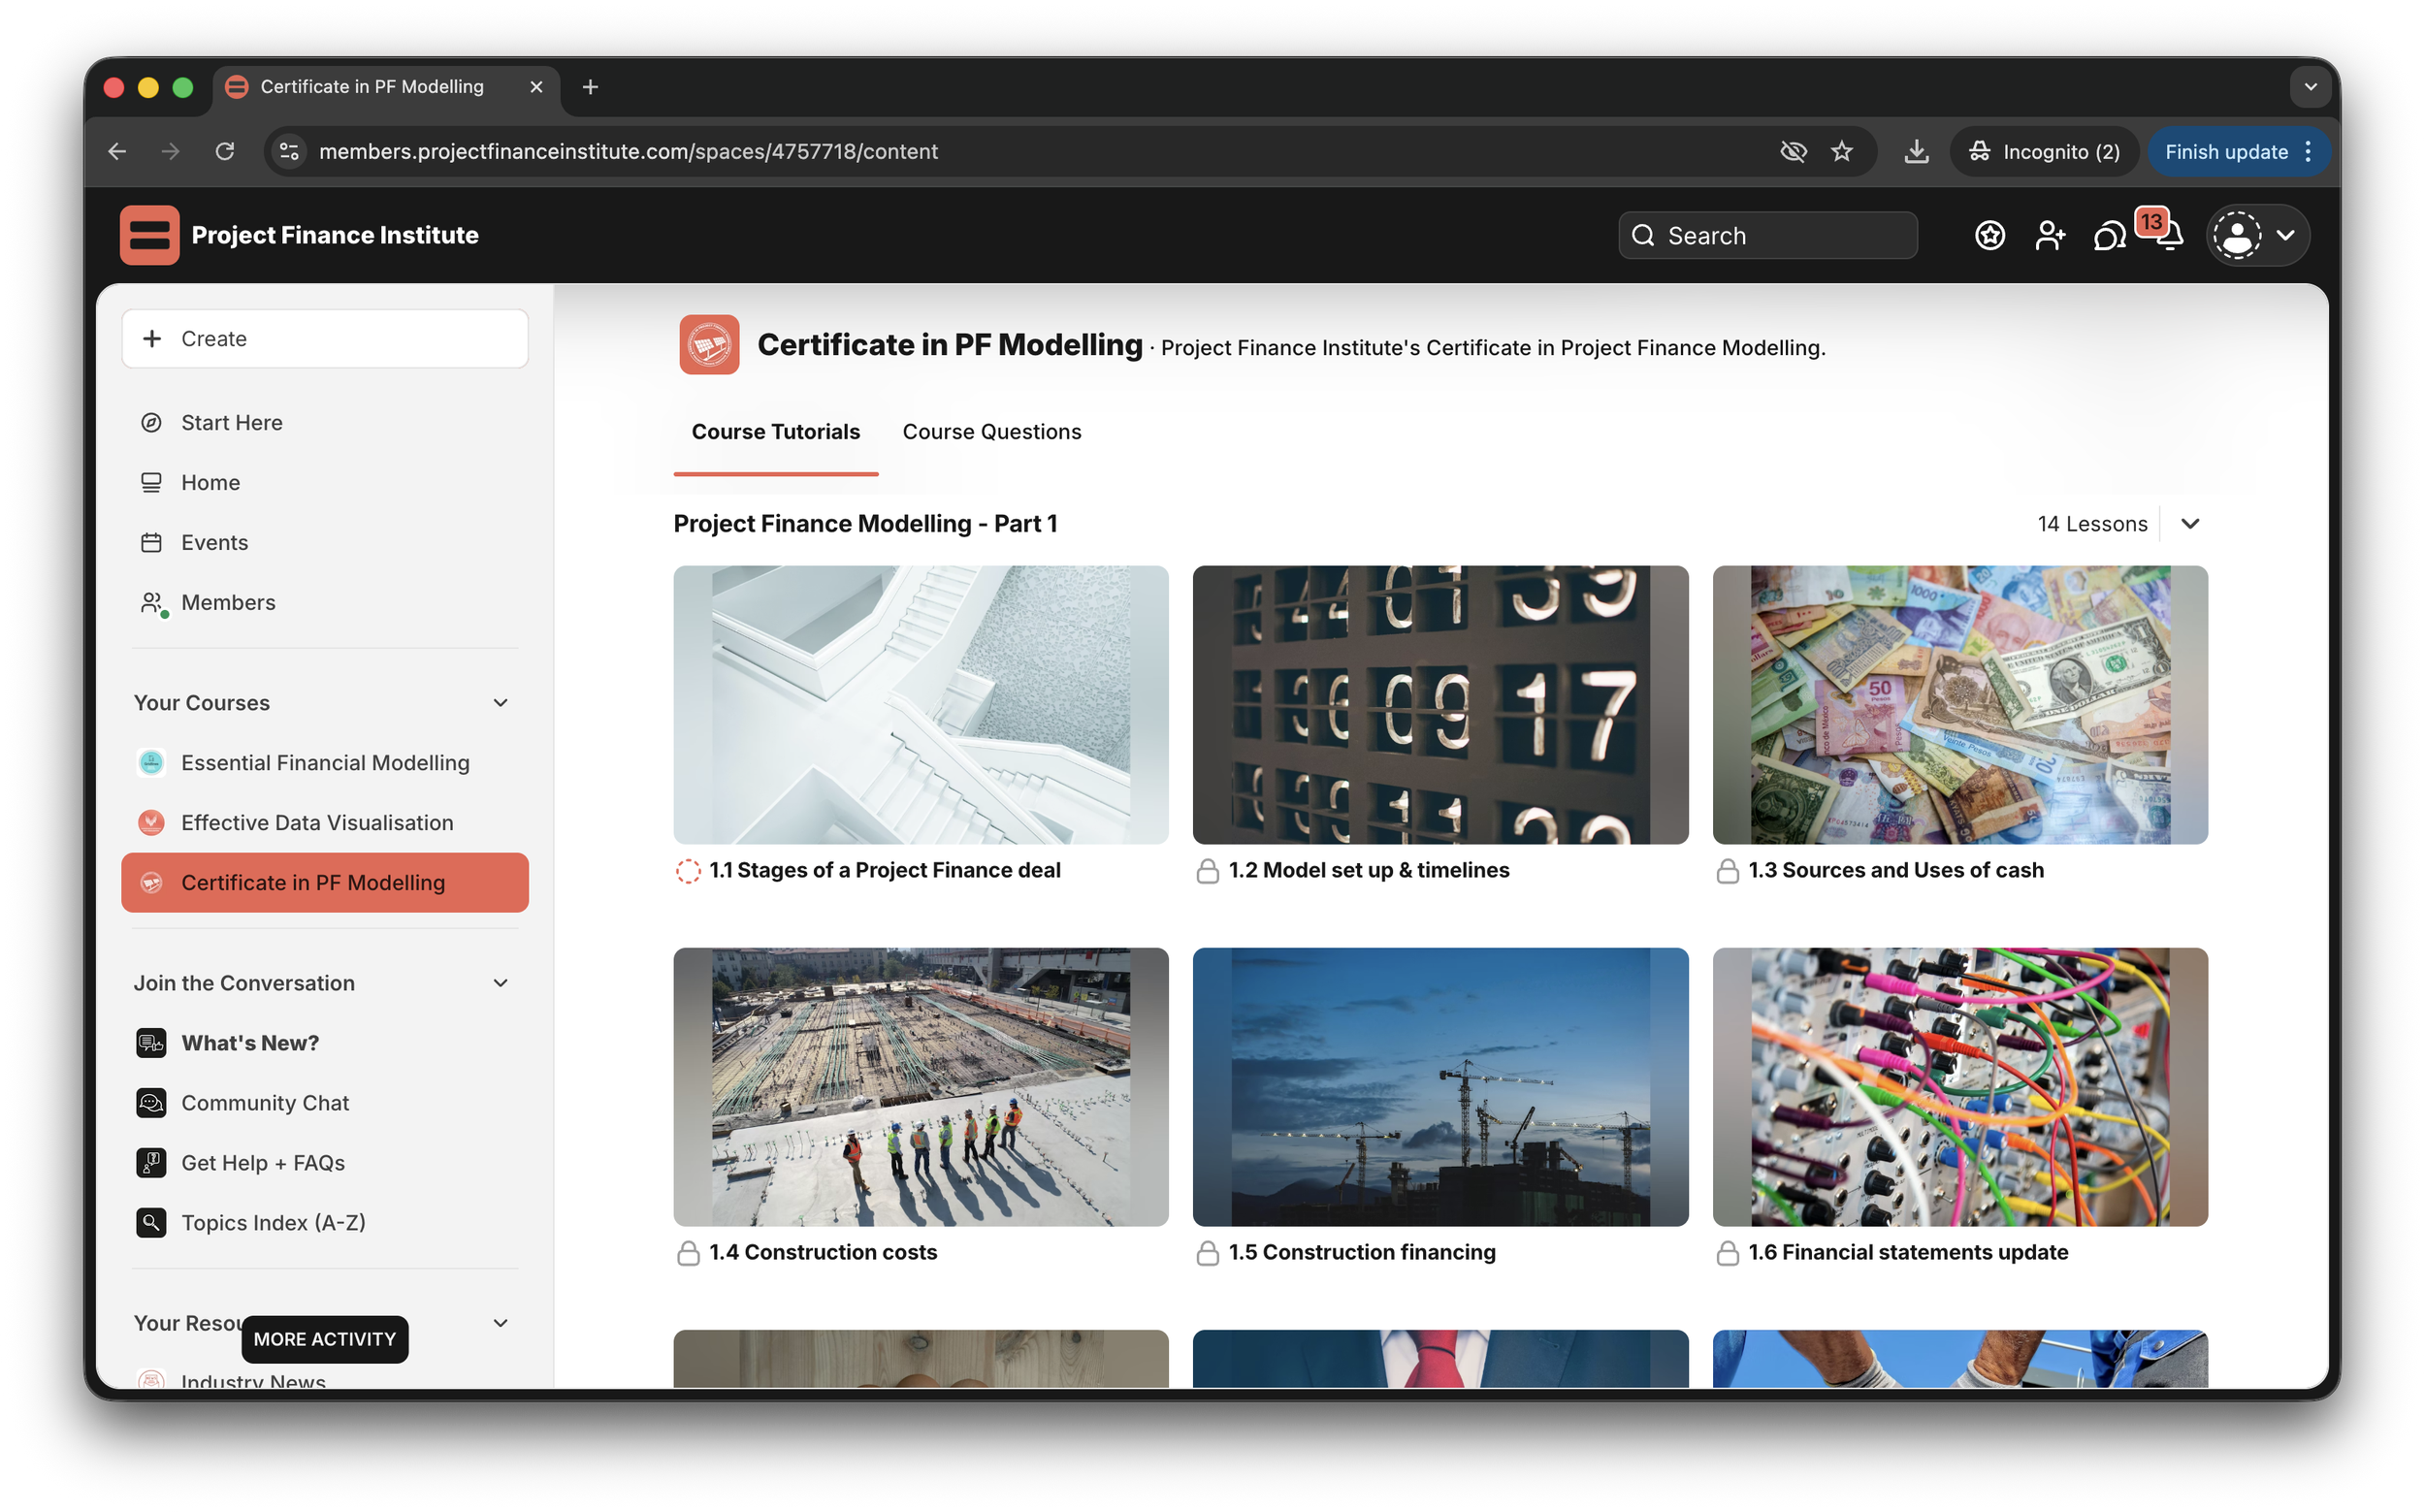Open the chat messages icon

[x=2109, y=236]
